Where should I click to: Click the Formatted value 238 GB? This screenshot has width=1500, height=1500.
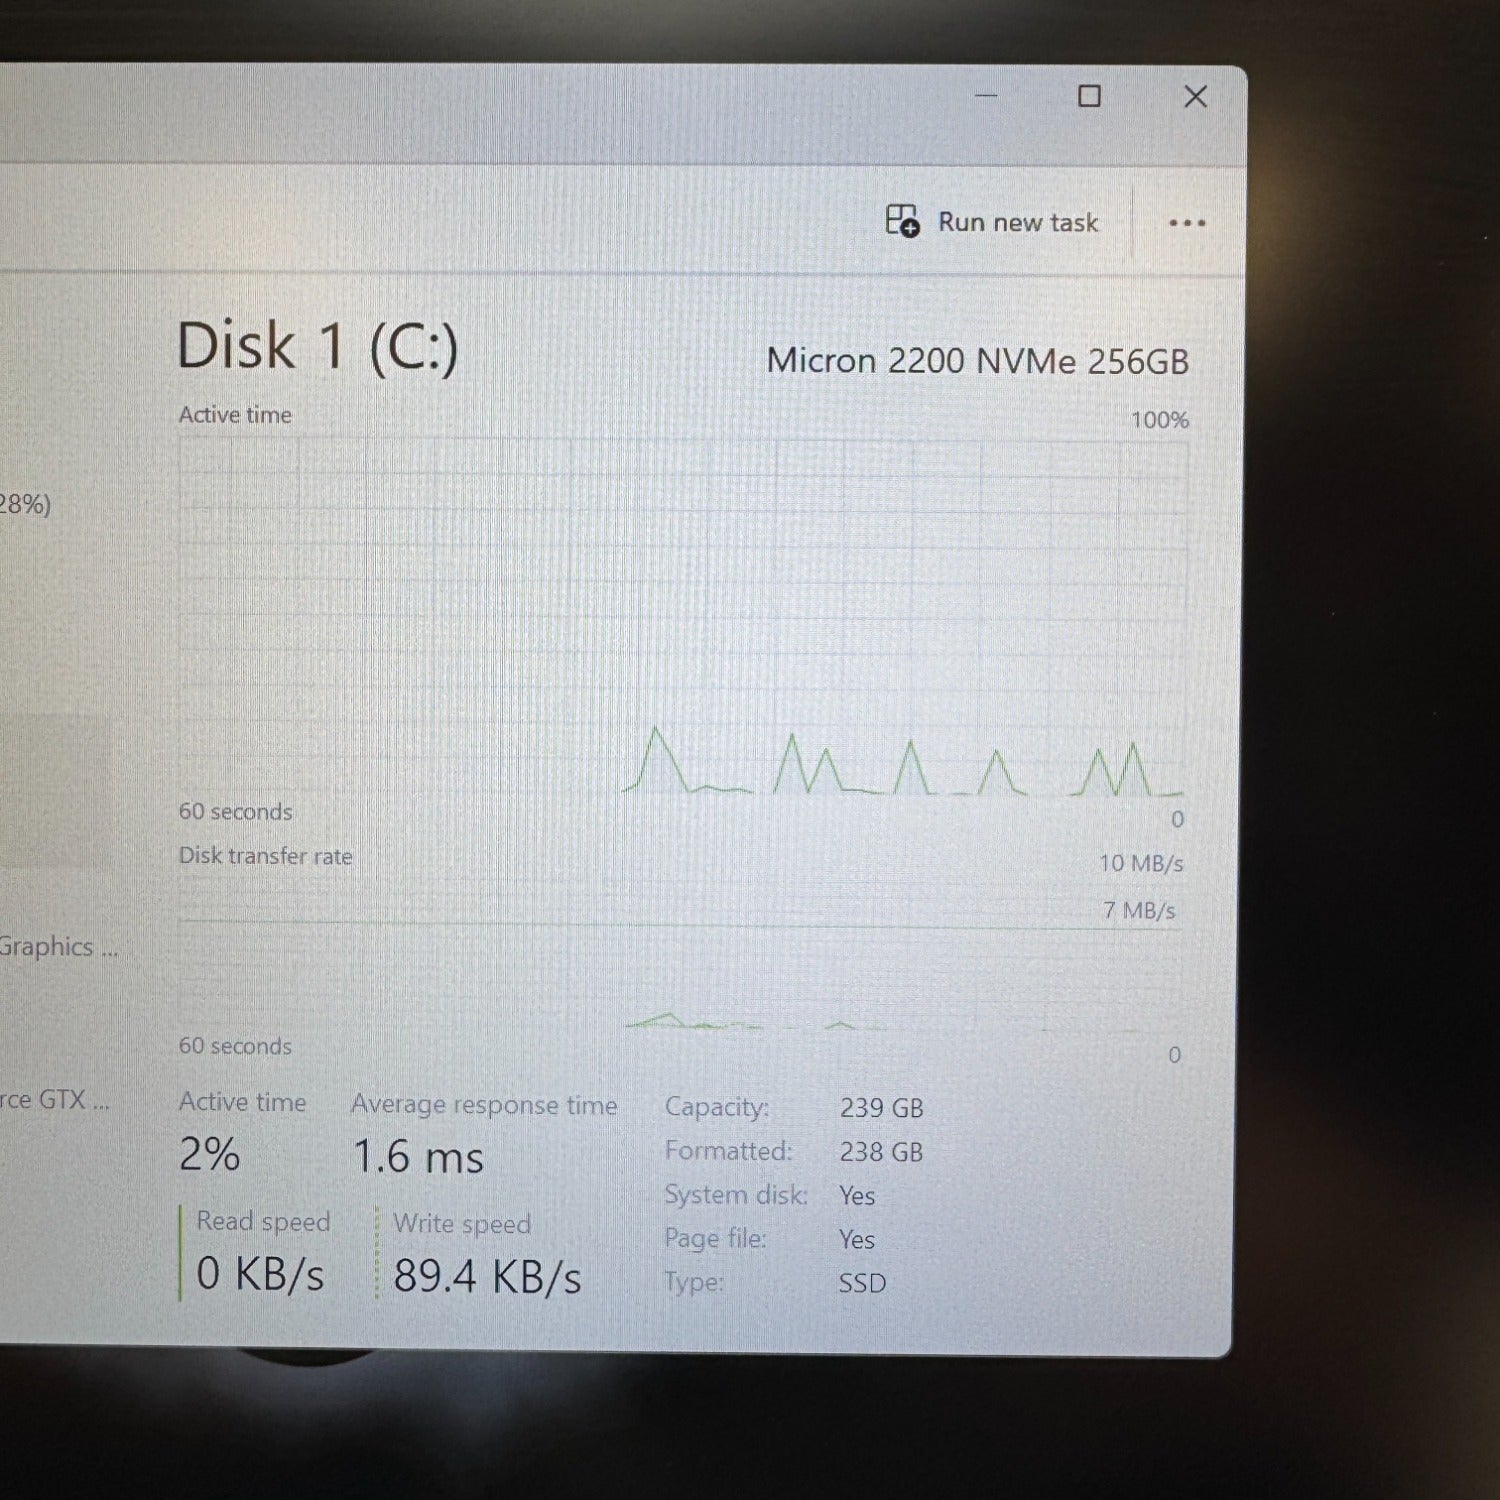881,1152
